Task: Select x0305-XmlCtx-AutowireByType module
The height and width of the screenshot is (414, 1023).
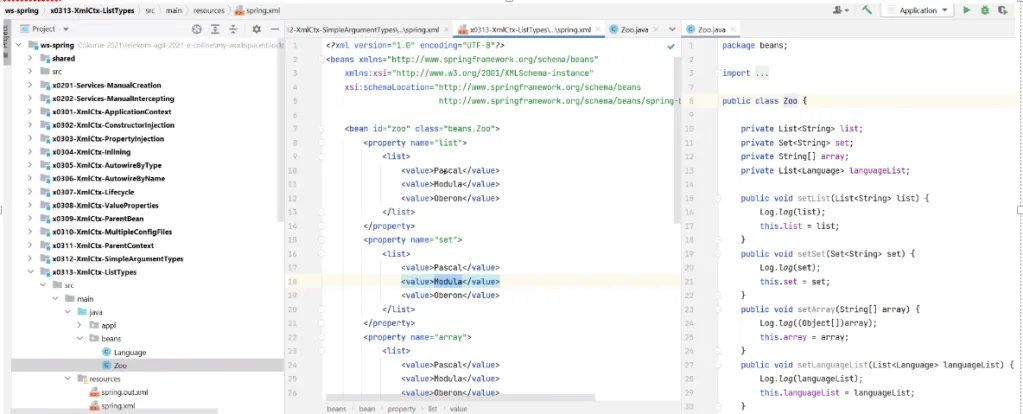Action: 107,165
